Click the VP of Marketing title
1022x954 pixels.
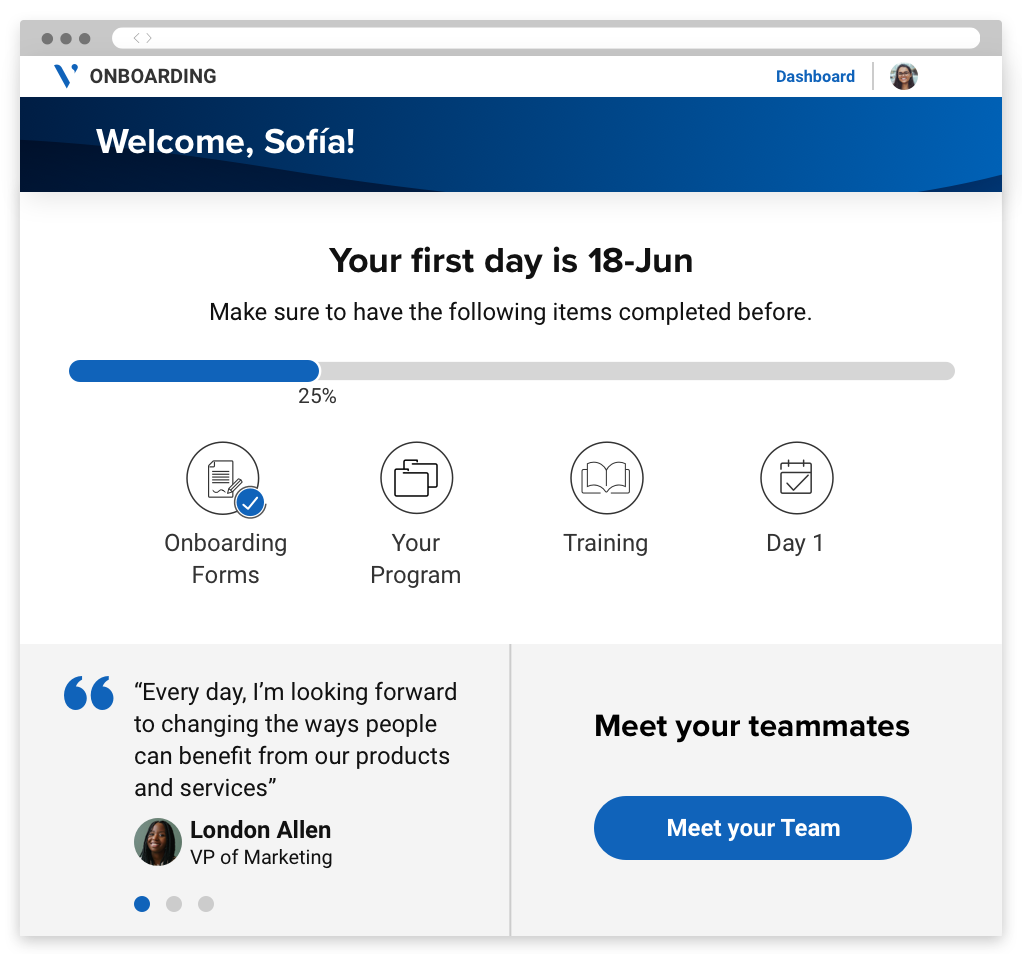point(261,857)
